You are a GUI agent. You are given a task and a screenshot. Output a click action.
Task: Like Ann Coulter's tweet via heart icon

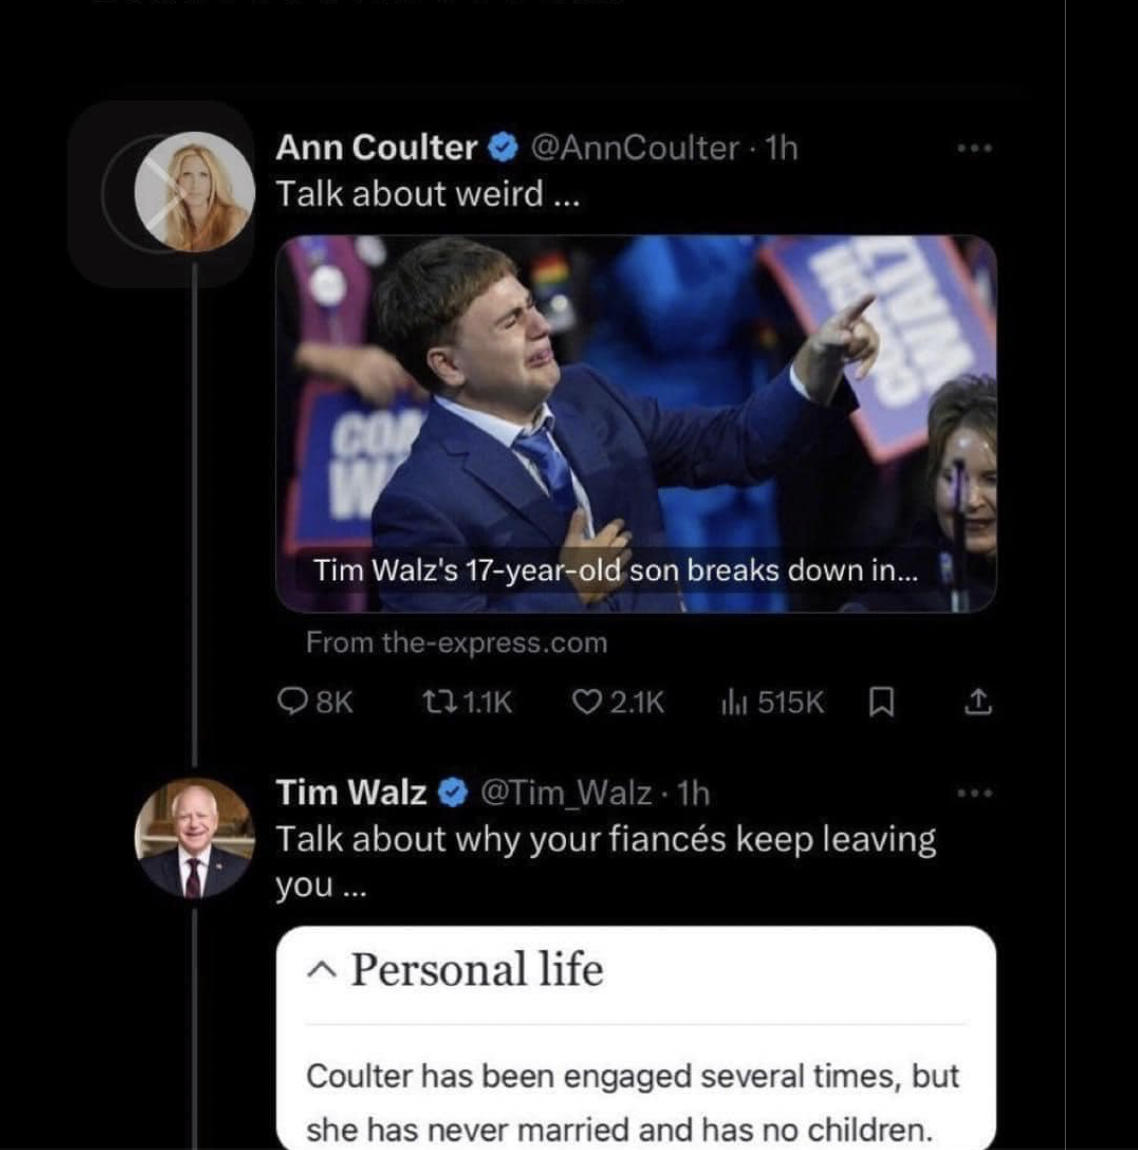click(586, 703)
